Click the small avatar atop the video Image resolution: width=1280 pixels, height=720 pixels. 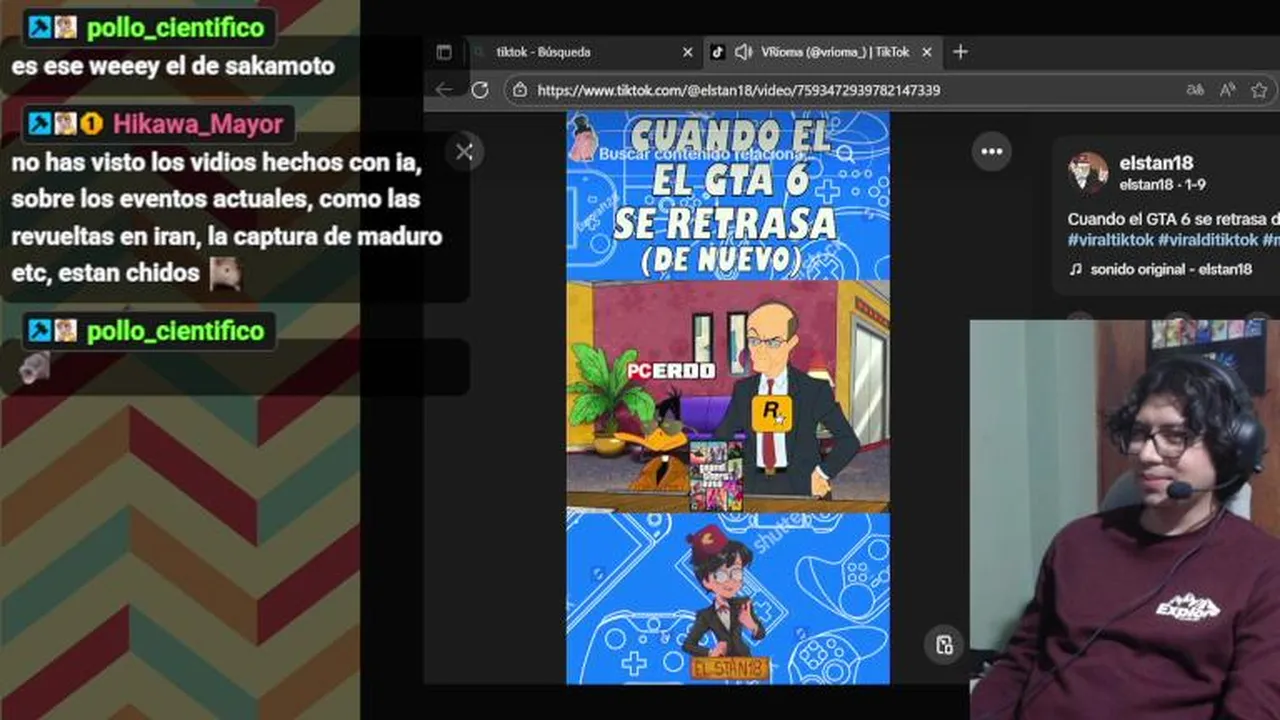point(583,138)
